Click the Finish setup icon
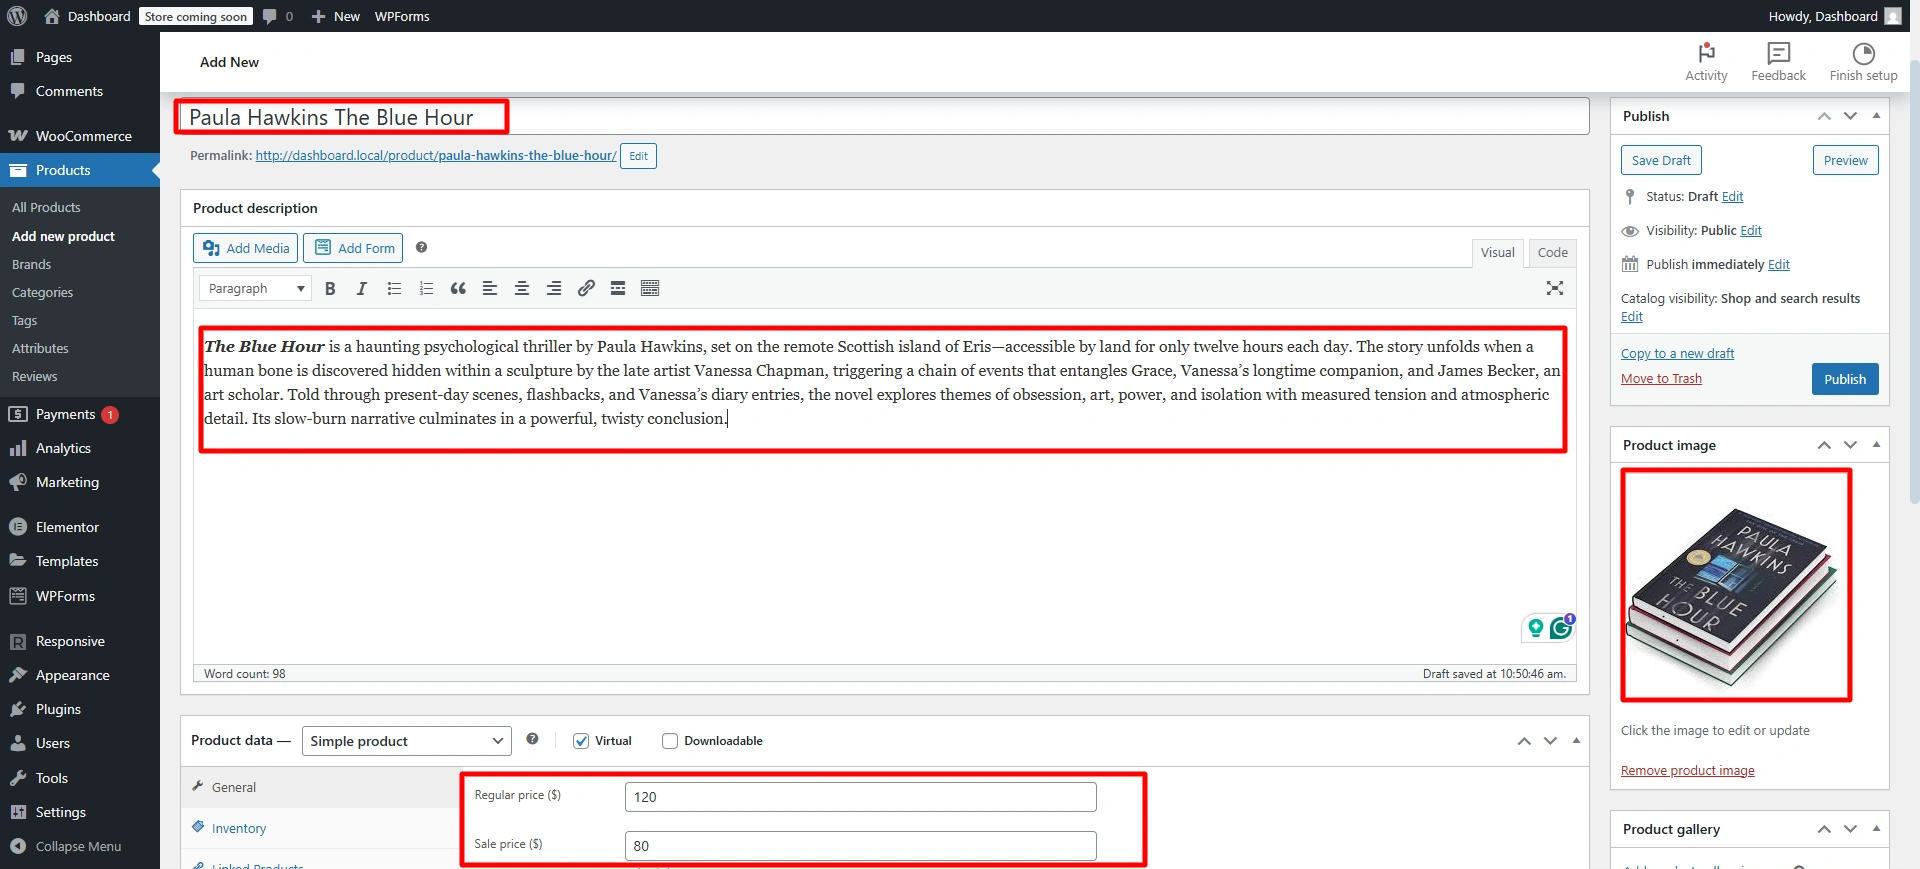The height and width of the screenshot is (869, 1920). (1863, 62)
